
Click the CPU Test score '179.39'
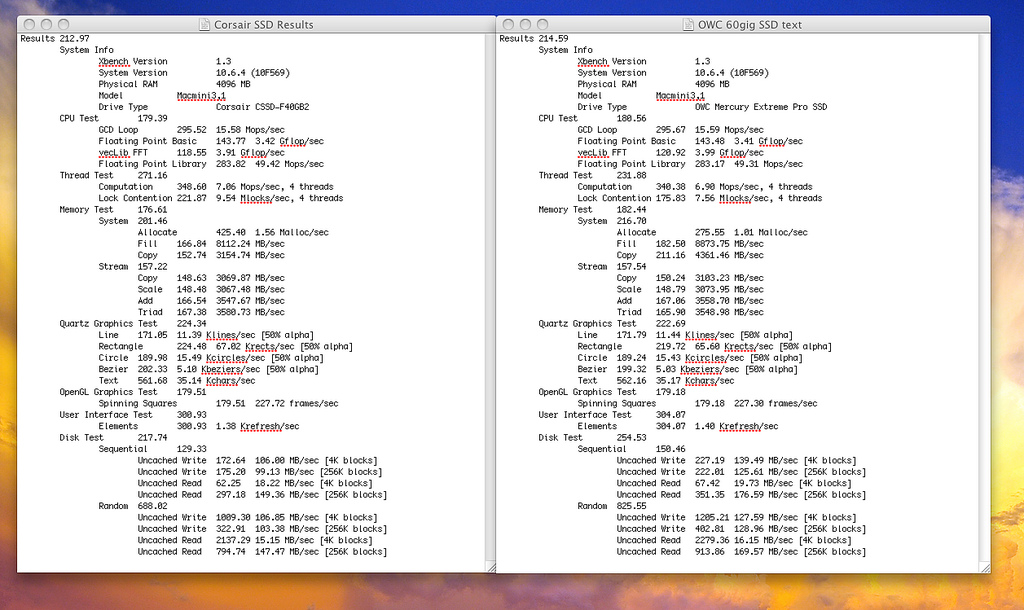click(152, 118)
